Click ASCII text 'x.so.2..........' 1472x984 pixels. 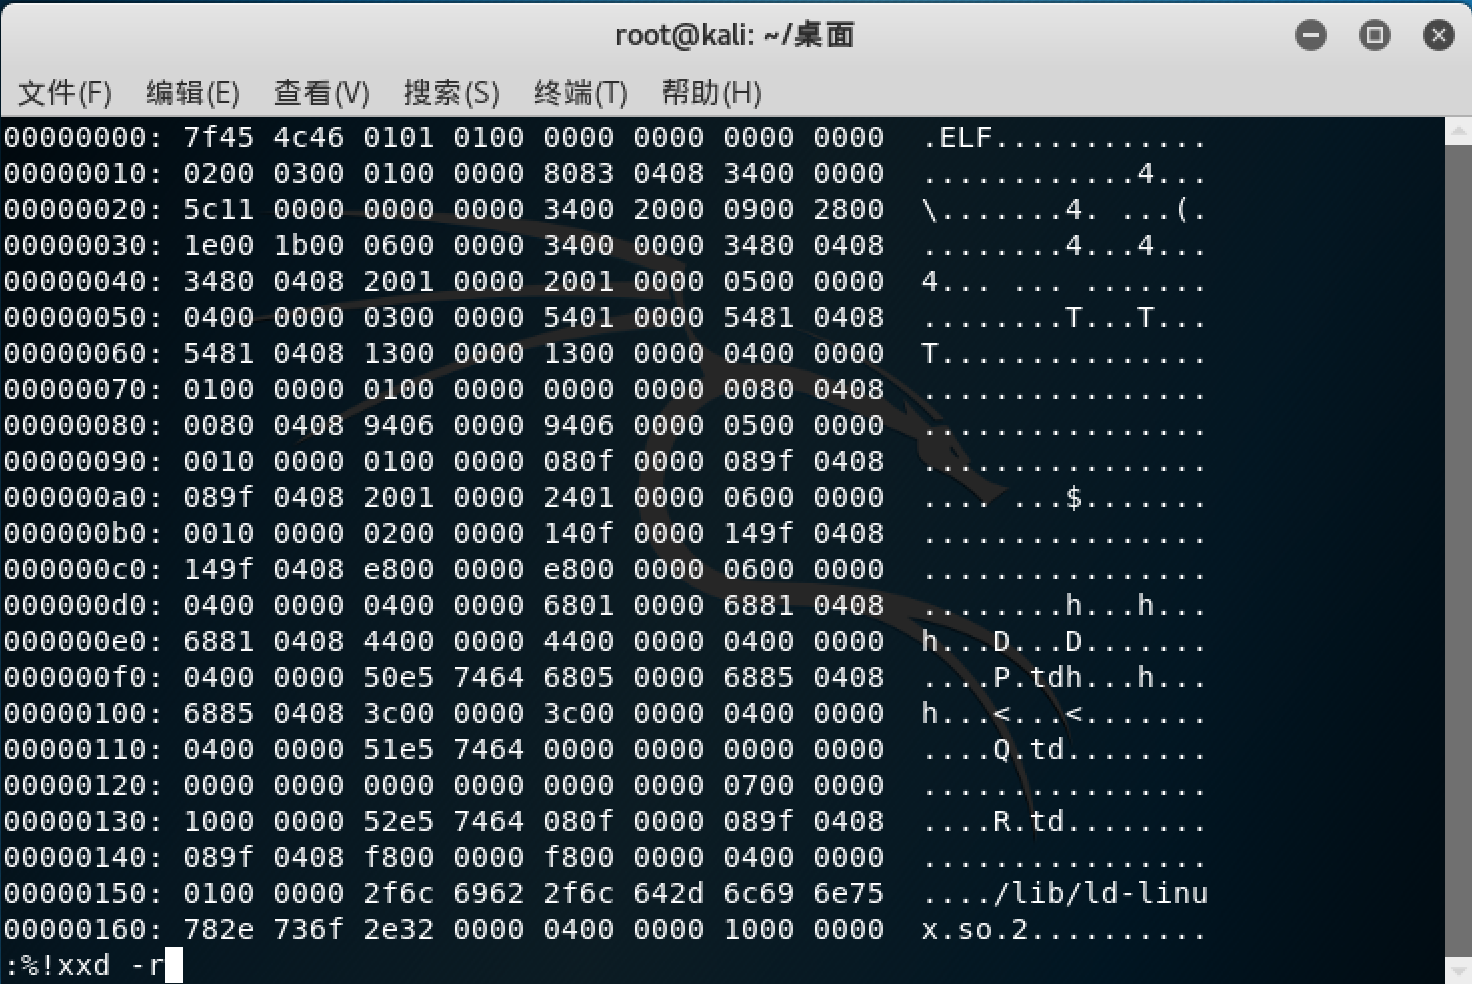1064,929
